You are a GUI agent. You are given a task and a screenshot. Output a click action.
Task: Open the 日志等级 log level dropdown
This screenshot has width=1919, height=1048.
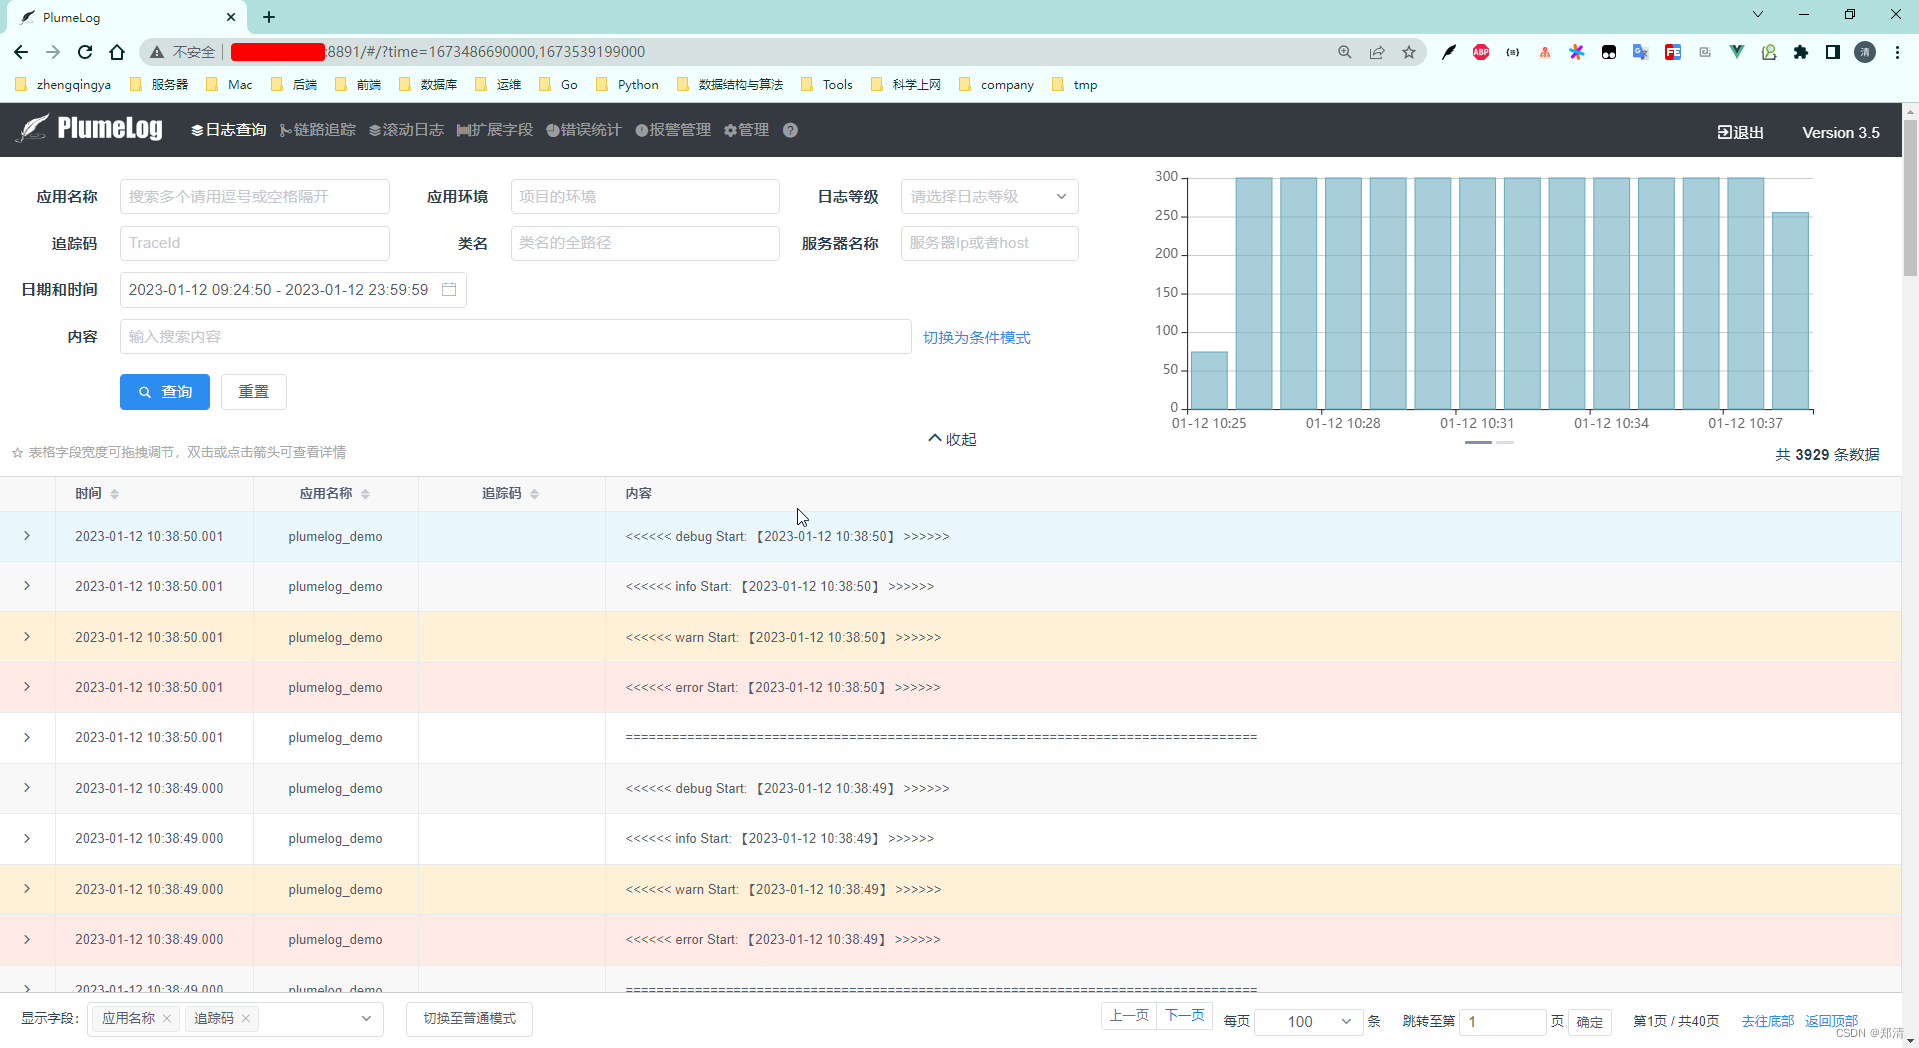click(988, 196)
